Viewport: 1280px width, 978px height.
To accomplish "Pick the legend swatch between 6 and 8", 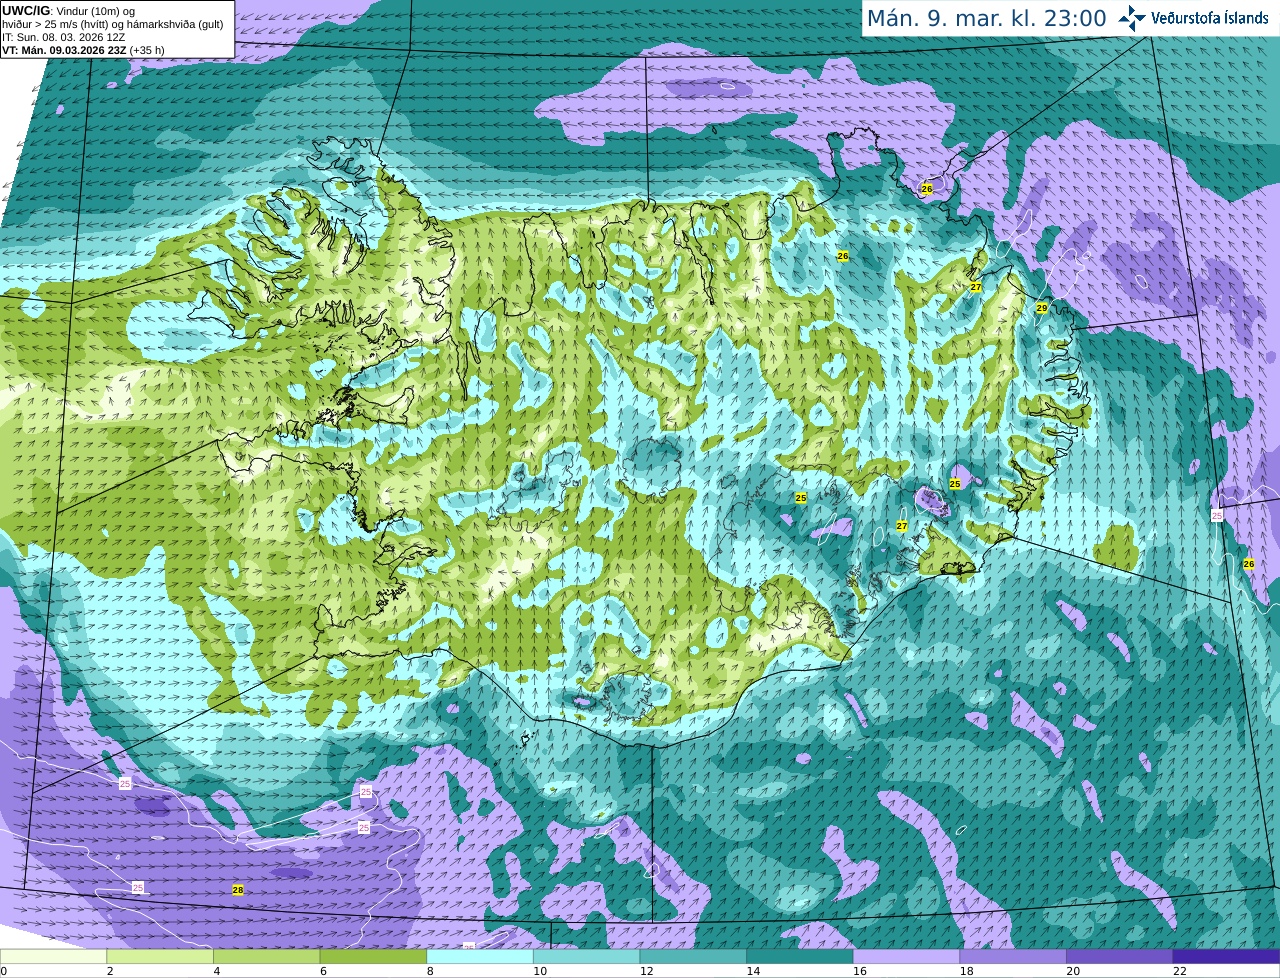I will pyautogui.click(x=373, y=957).
